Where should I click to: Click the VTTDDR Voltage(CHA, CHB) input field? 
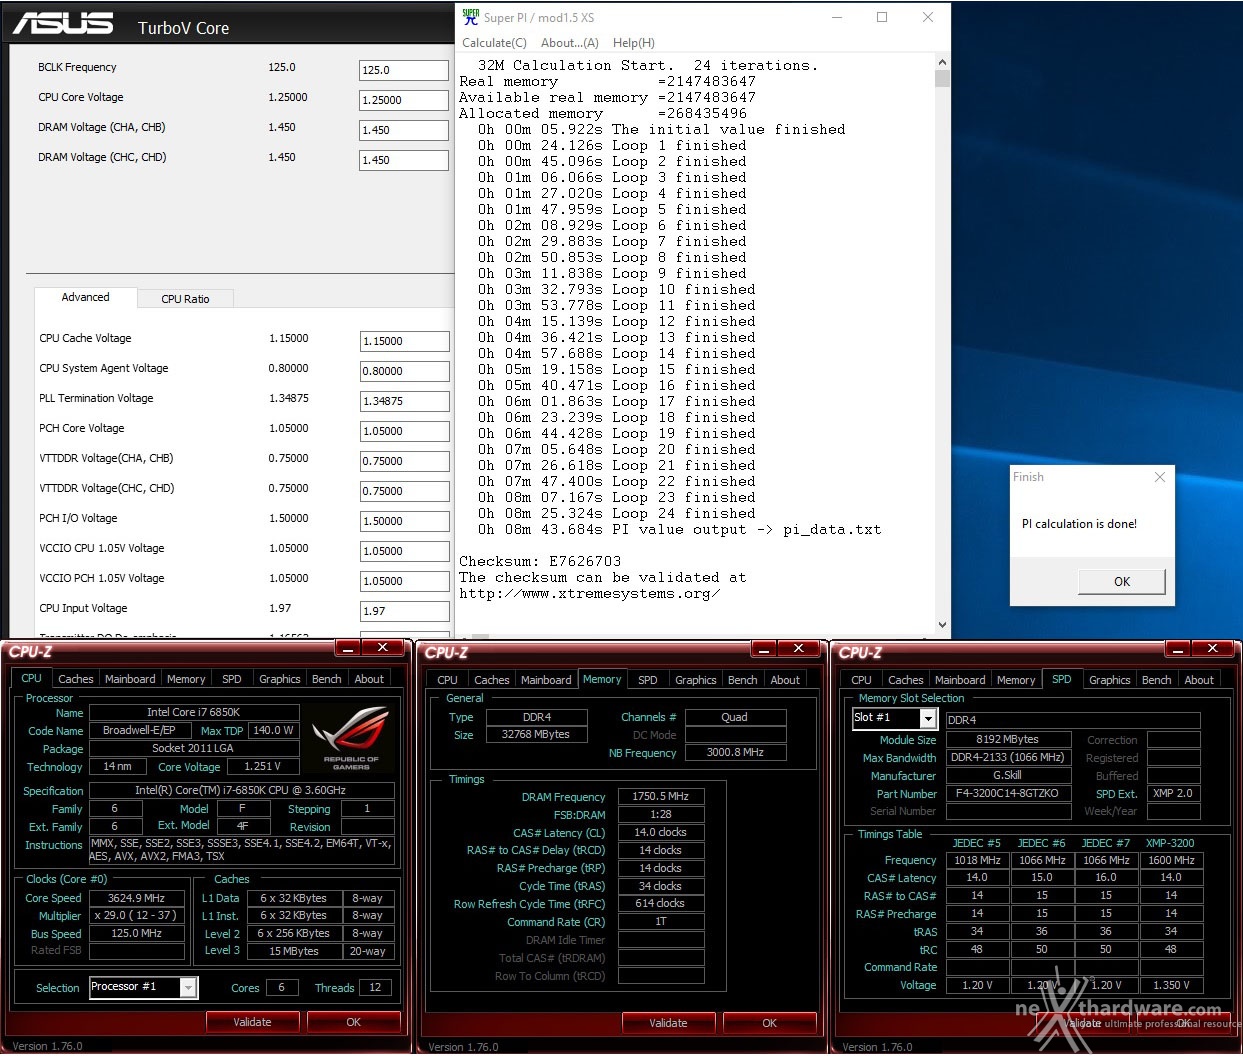404,461
